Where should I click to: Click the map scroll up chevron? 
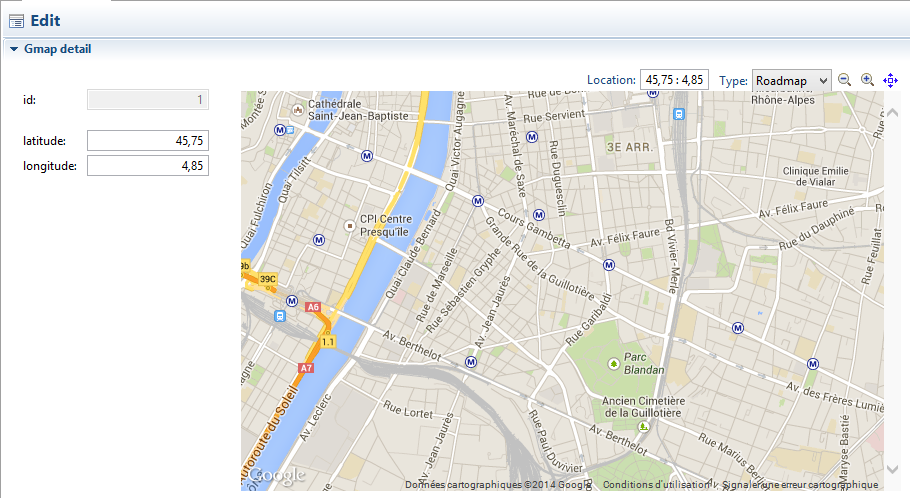click(x=892, y=112)
